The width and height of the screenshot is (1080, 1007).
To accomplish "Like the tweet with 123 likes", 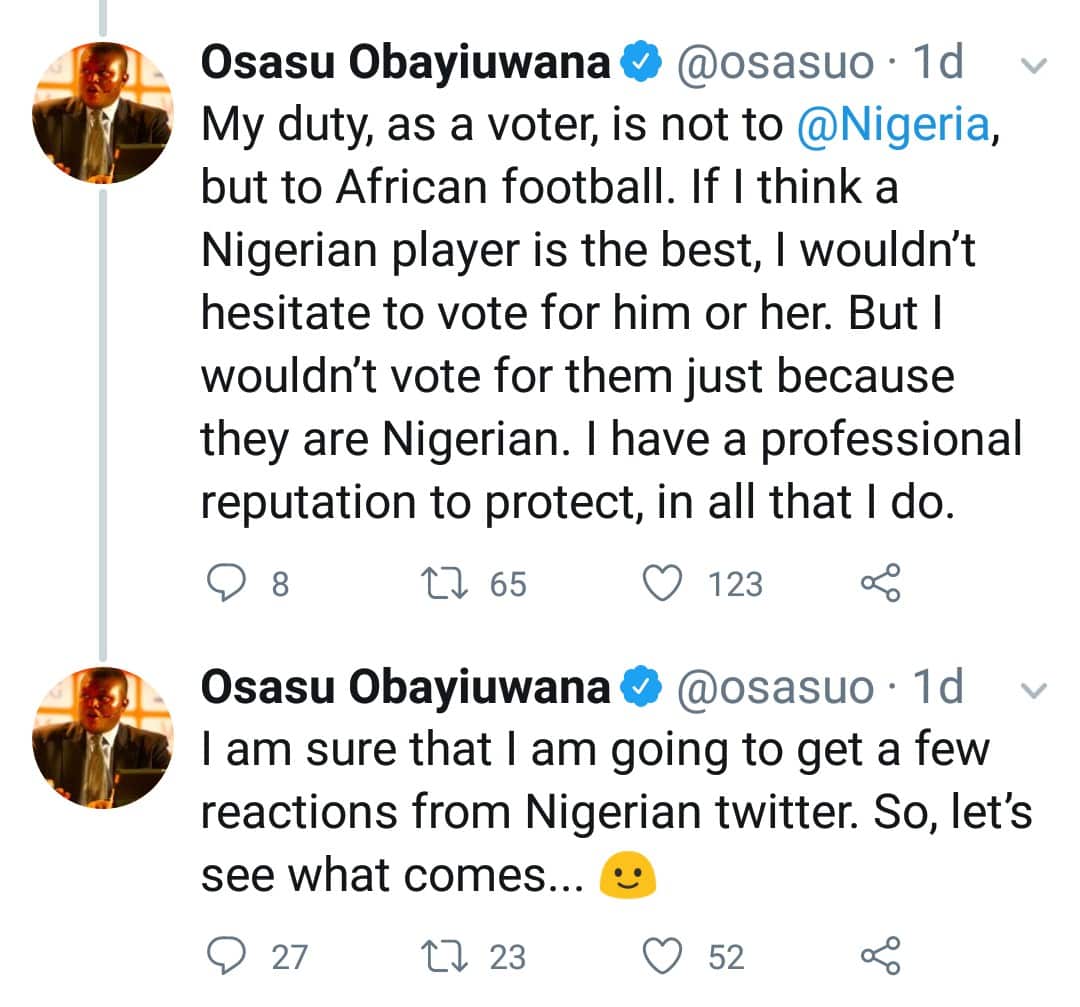I will click(x=660, y=583).
